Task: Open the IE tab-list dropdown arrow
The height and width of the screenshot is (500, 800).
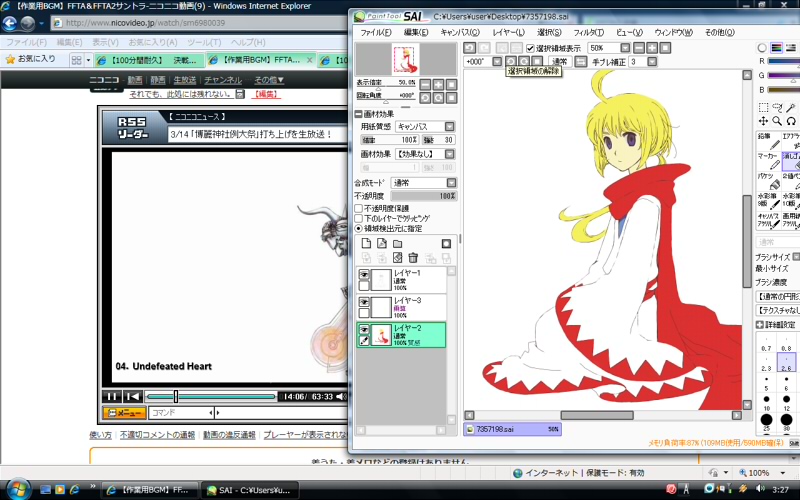Action: tap(88, 60)
